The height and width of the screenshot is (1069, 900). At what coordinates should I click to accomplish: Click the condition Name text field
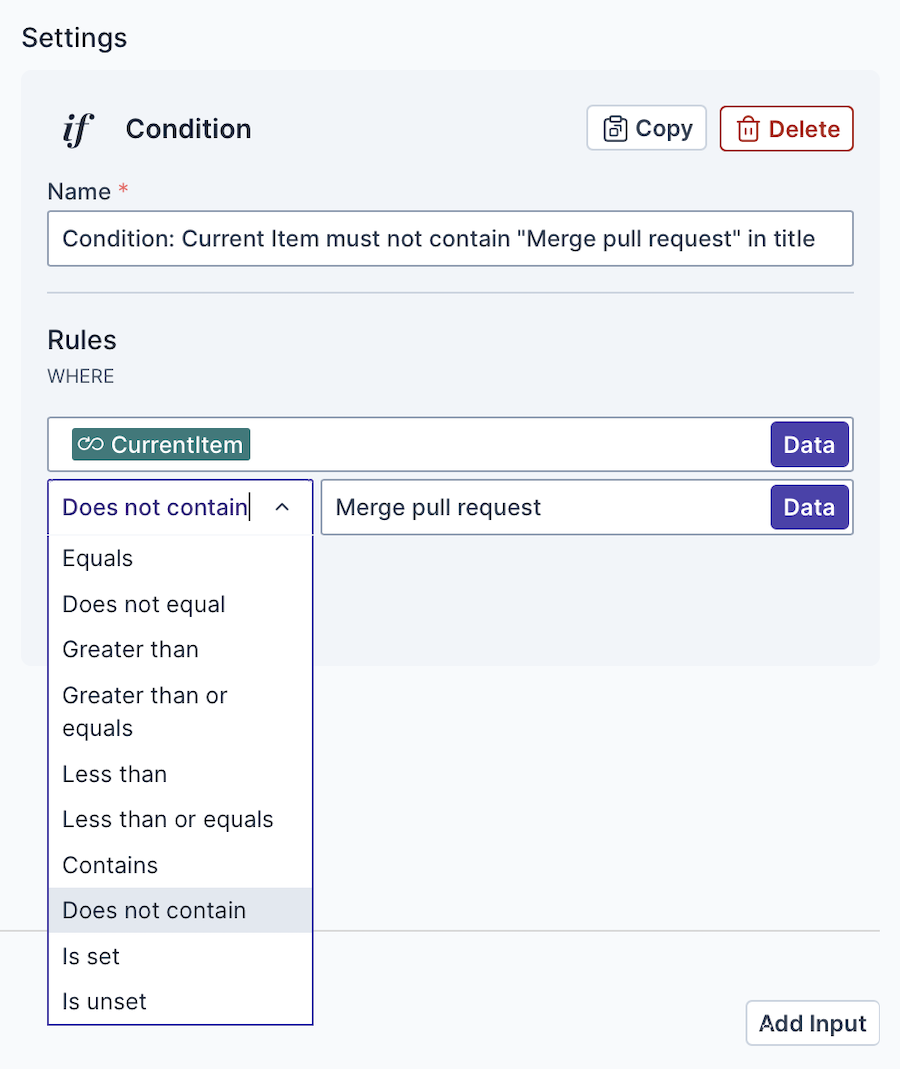coord(450,238)
